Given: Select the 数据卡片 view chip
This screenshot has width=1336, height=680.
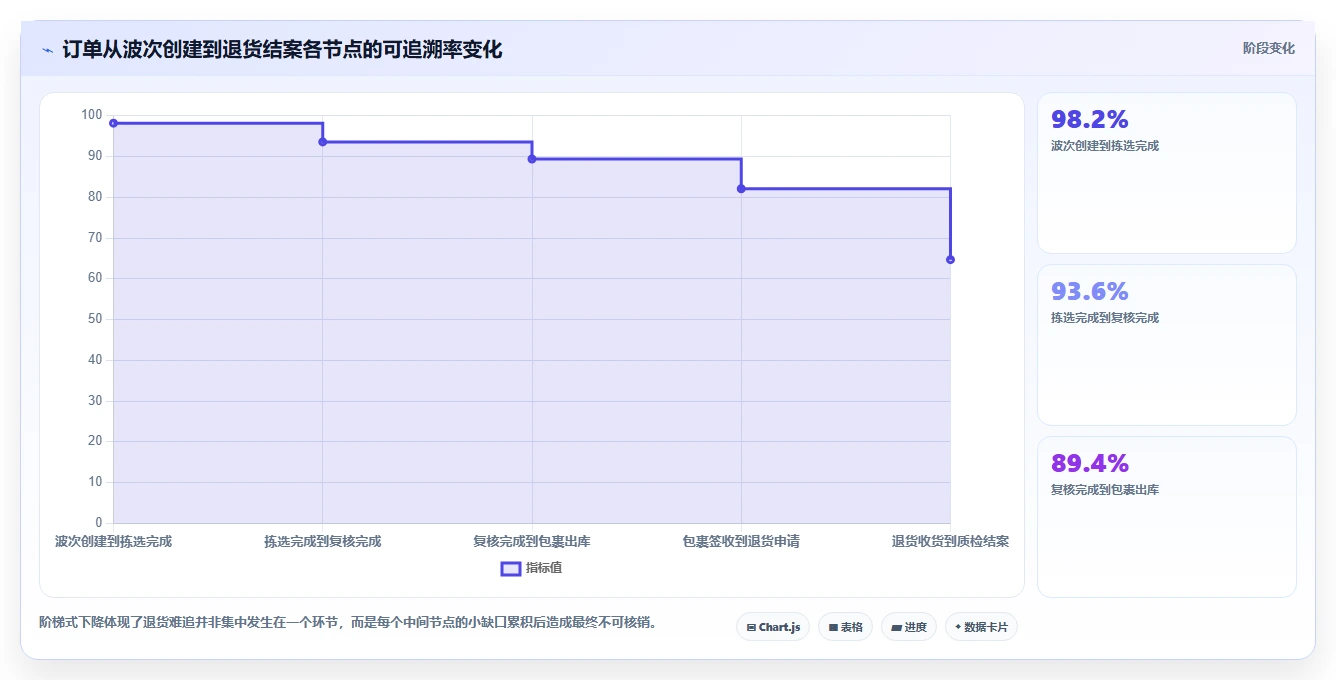Looking at the screenshot, I should coord(981,627).
